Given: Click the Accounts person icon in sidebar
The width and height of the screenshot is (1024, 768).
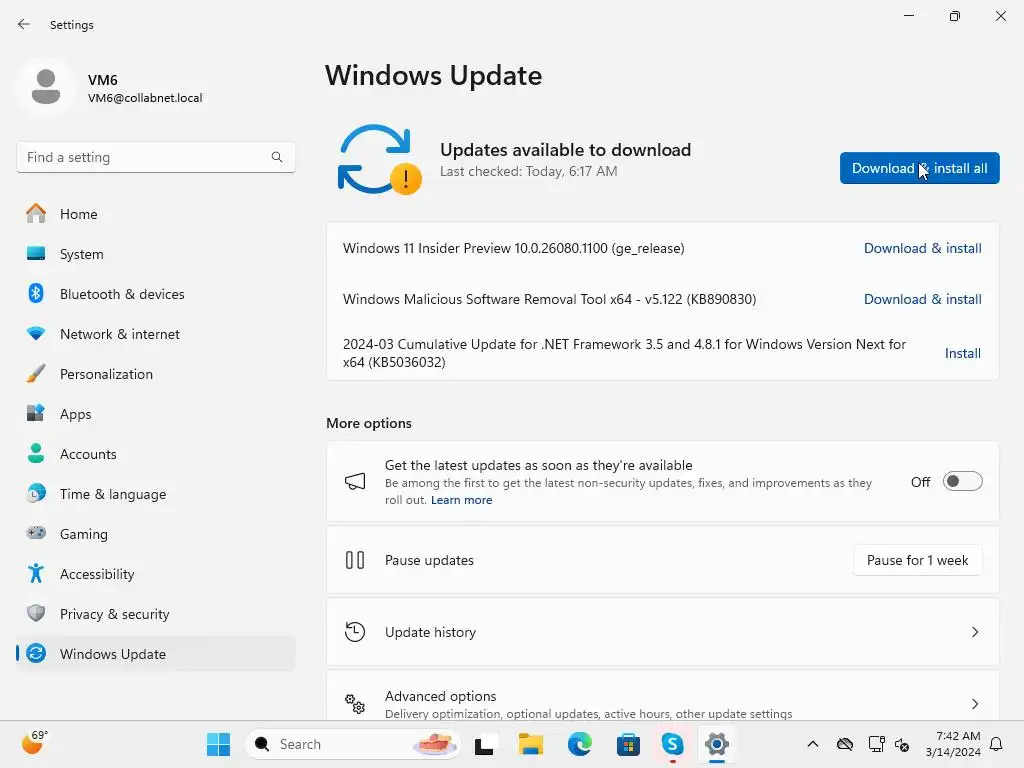Looking at the screenshot, I should 36,453.
